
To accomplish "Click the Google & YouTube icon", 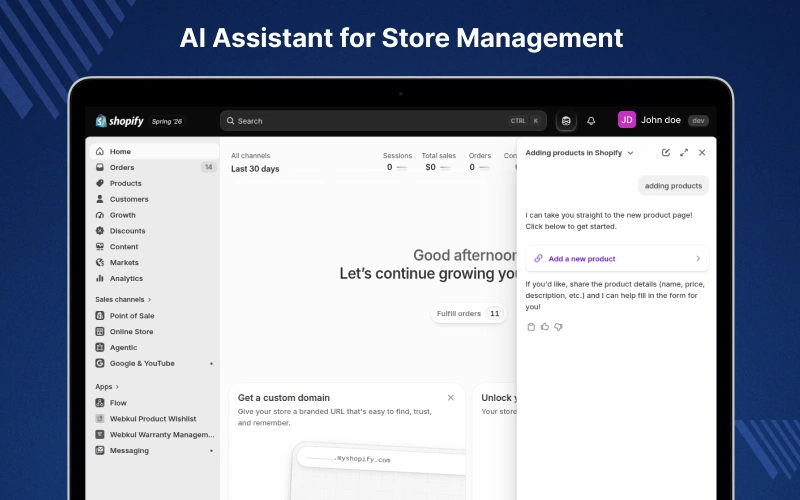I will (100, 363).
